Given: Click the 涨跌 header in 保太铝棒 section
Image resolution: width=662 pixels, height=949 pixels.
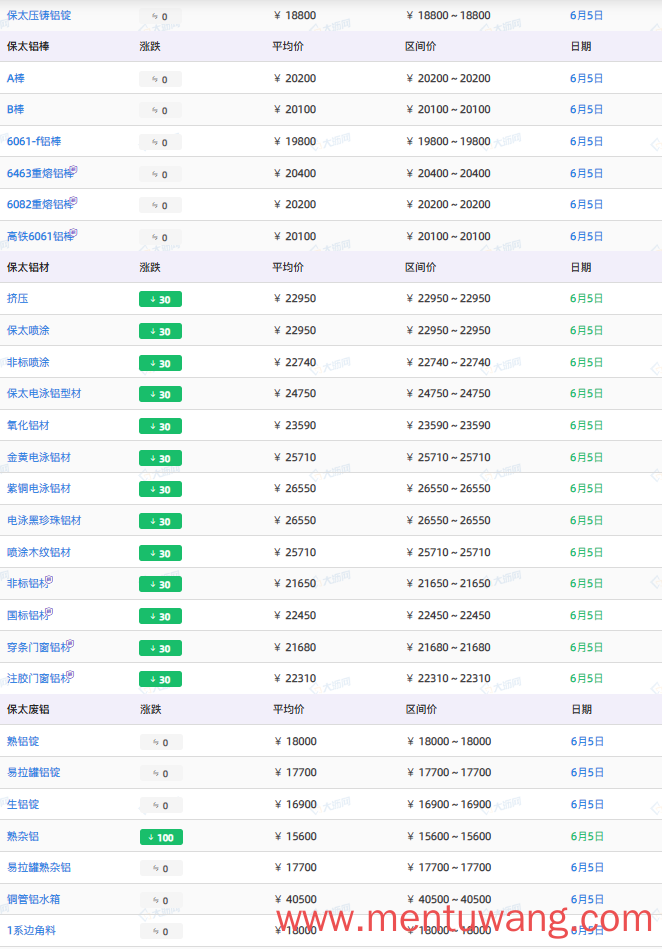Looking at the screenshot, I should [150, 47].
